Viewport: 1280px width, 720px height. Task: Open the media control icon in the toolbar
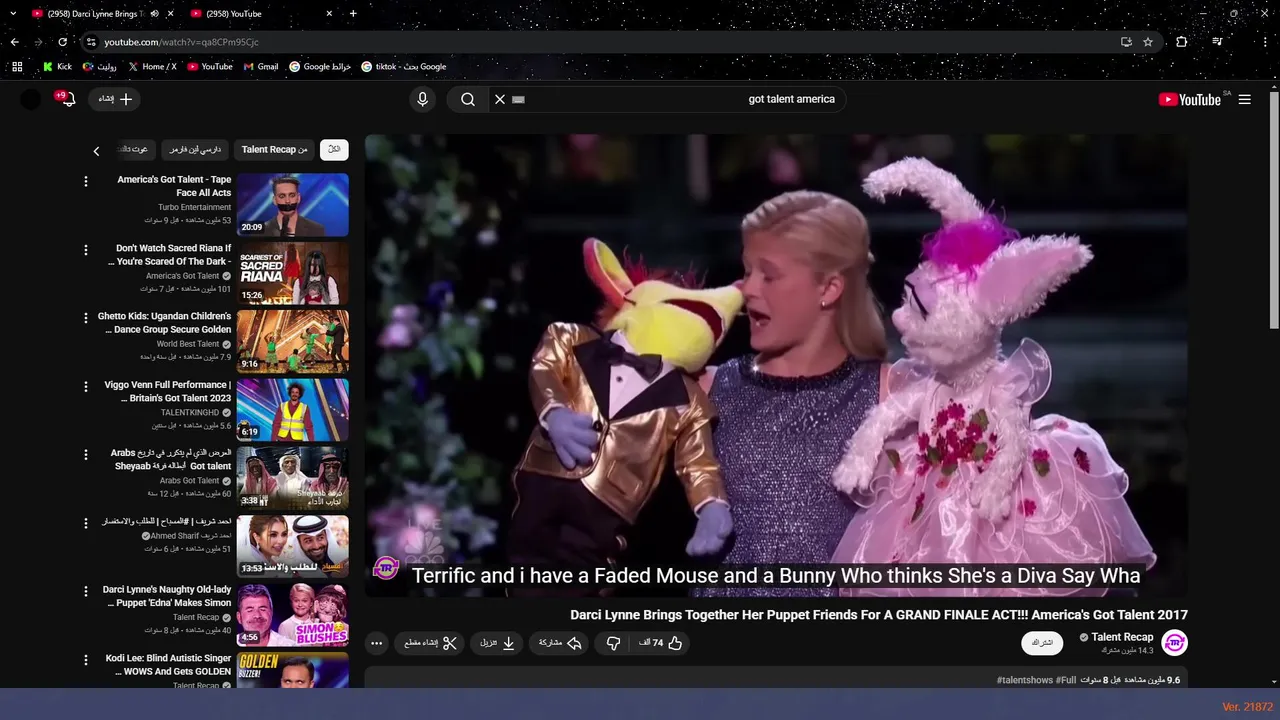[1217, 42]
